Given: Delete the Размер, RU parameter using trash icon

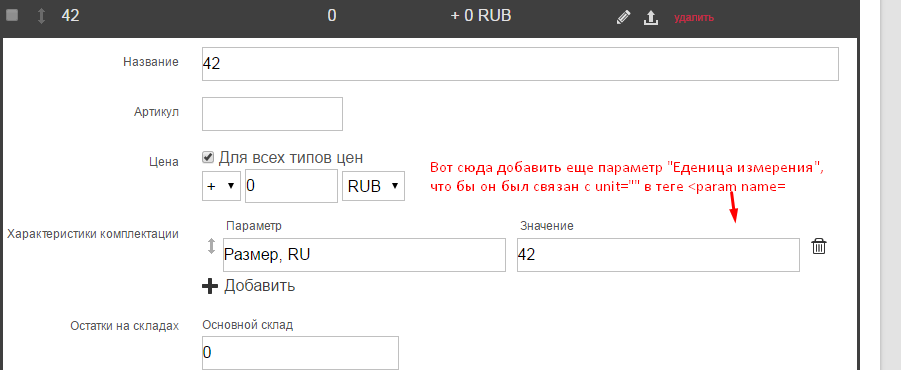Looking at the screenshot, I should (x=818, y=247).
